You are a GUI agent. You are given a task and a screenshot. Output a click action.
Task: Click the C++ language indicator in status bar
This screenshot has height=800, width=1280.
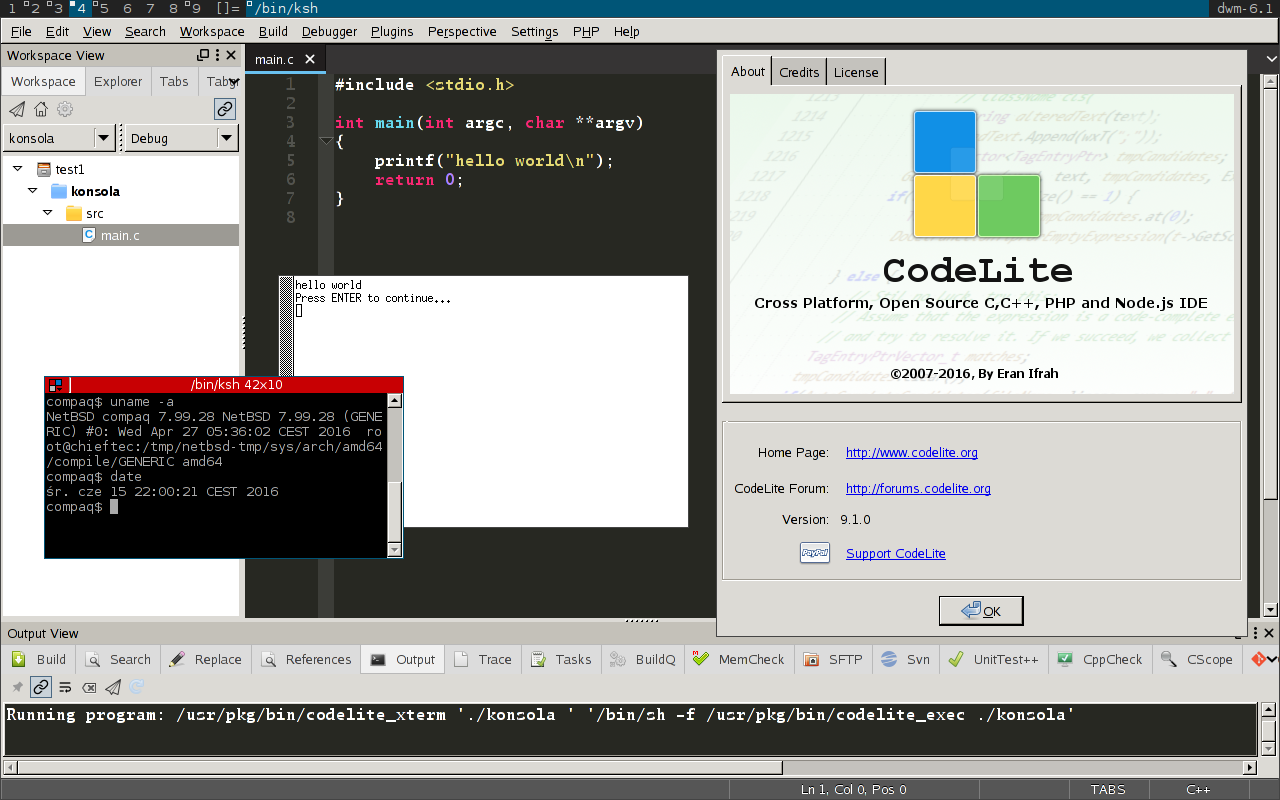click(x=1198, y=789)
